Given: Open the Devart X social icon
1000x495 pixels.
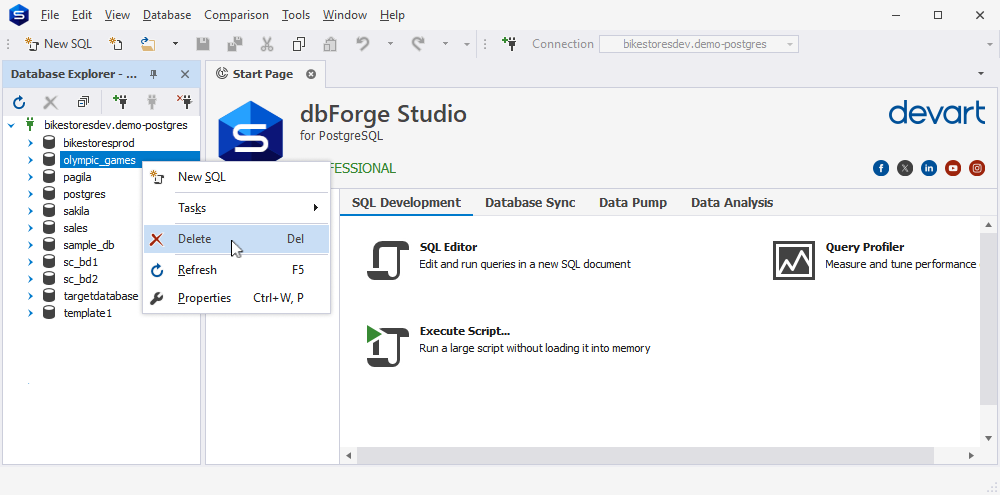Looking at the screenshot, I should coord(905,168).
